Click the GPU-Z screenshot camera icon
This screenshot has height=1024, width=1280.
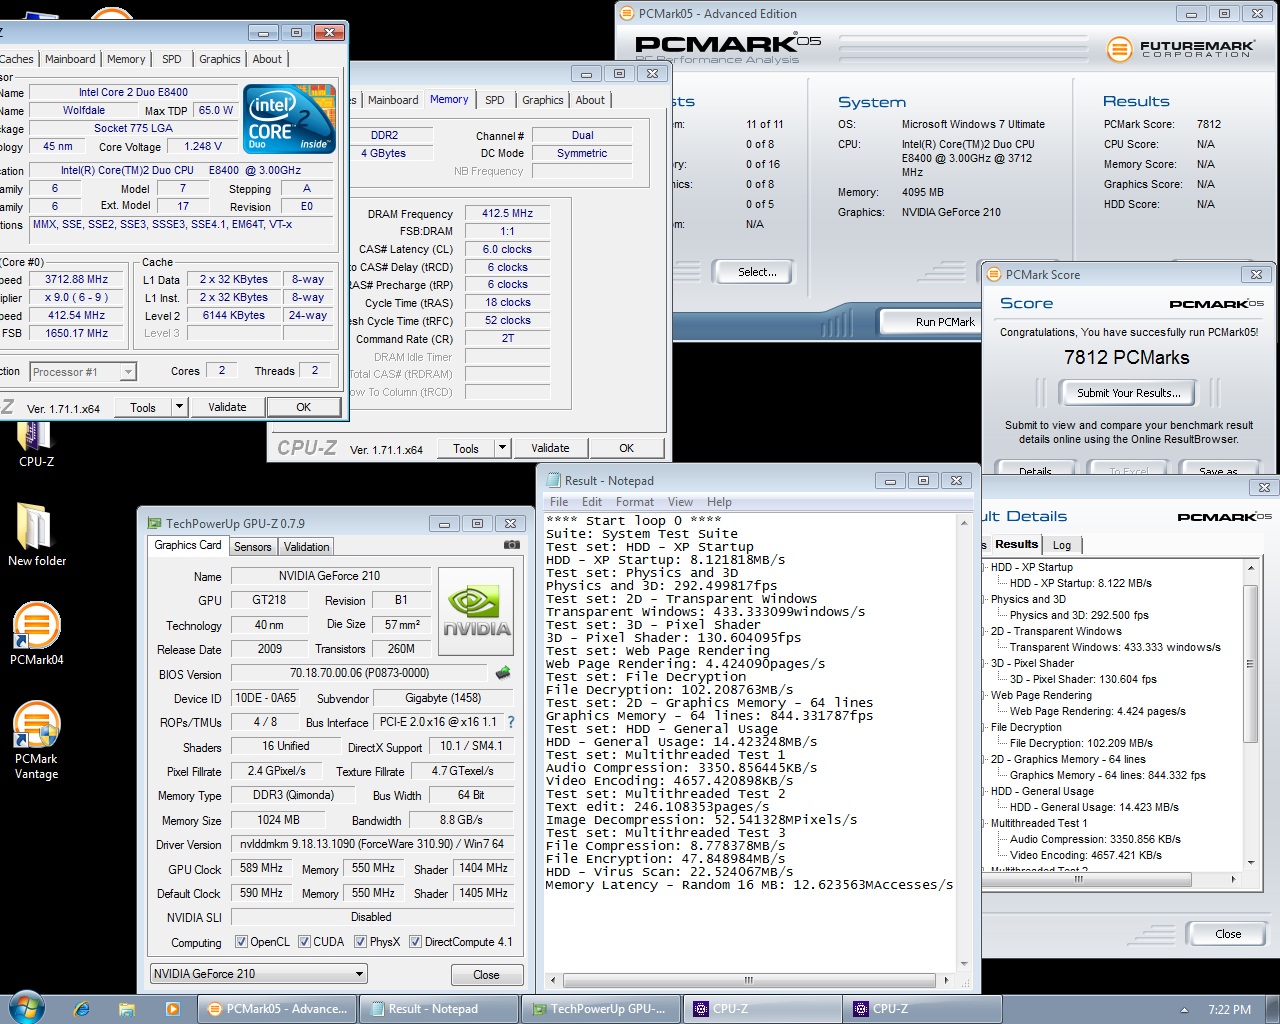click(512, 545)
